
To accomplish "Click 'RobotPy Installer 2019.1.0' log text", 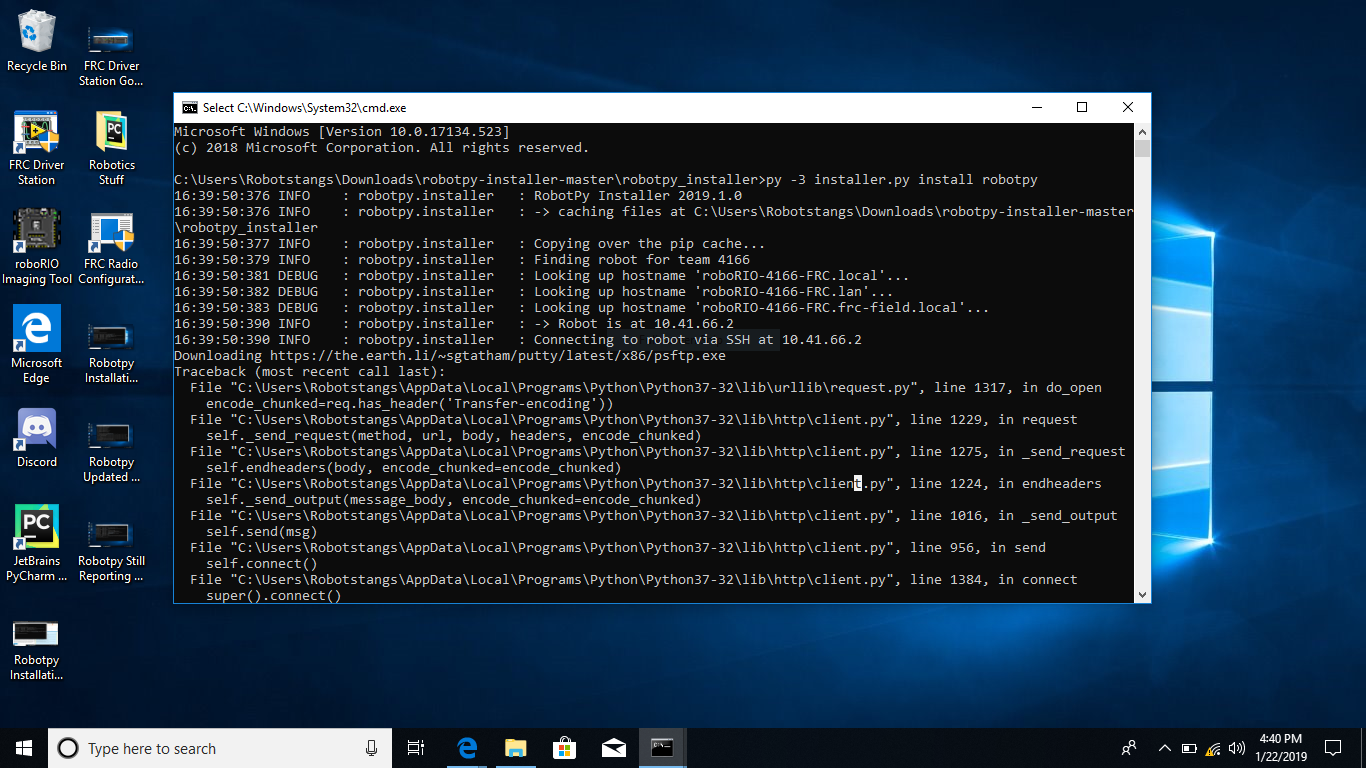I will (638, 196).
